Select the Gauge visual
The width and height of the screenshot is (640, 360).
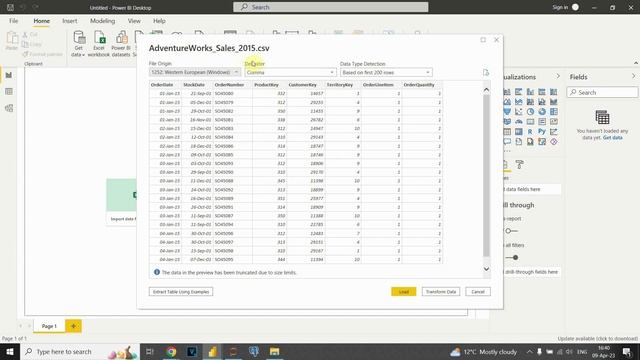[x=518, y=122]
